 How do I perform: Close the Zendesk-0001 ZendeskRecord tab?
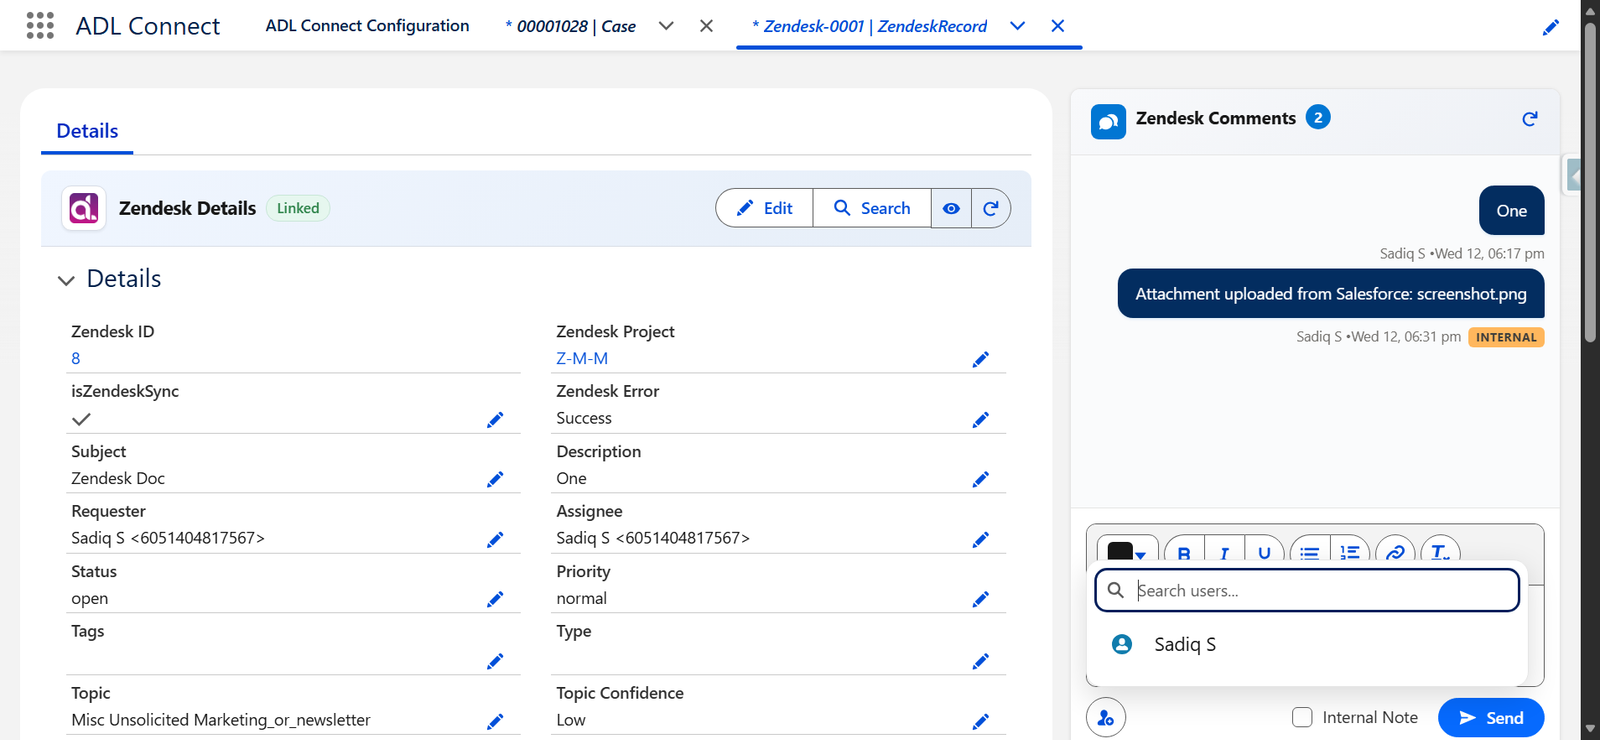click(1057, 26)
